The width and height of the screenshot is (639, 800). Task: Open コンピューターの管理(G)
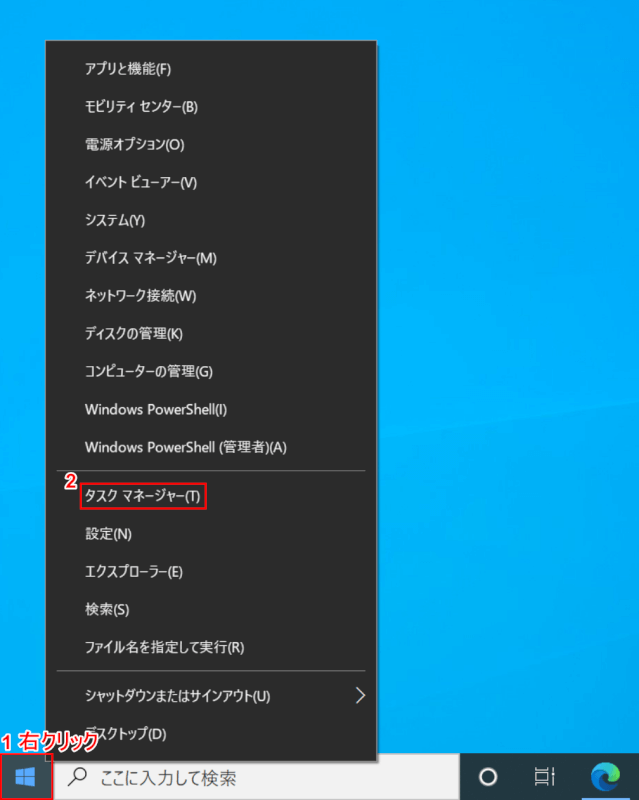pos(211,371)
